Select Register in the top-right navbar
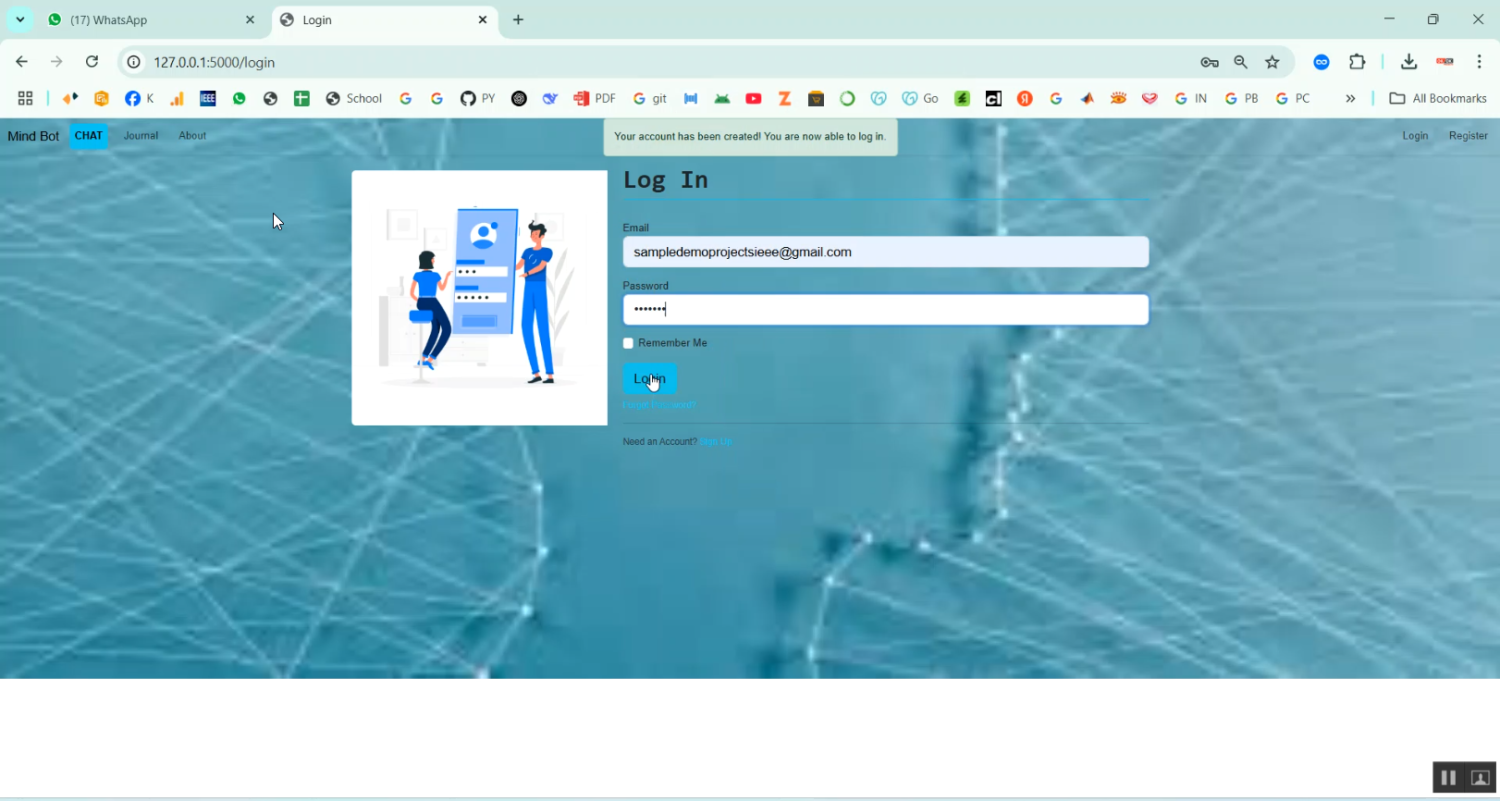This screenshot has height=801, width=1500. coord(1468,136)
